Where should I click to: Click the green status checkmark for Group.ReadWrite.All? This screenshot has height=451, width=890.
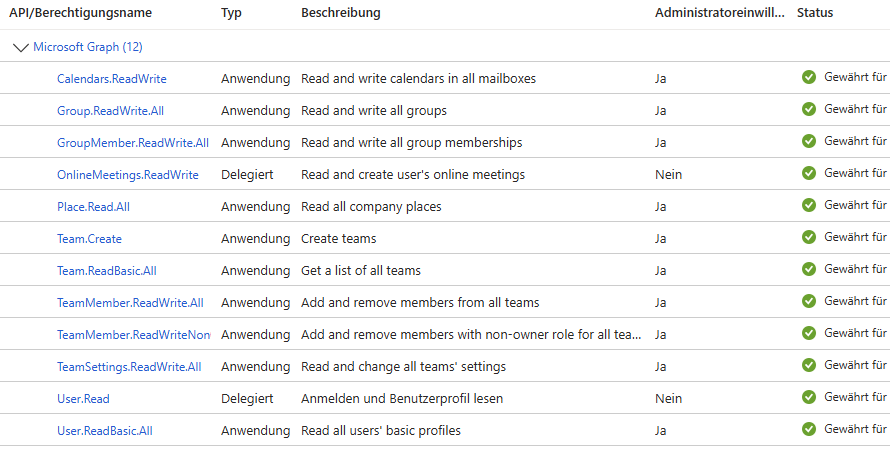point(809,109)
